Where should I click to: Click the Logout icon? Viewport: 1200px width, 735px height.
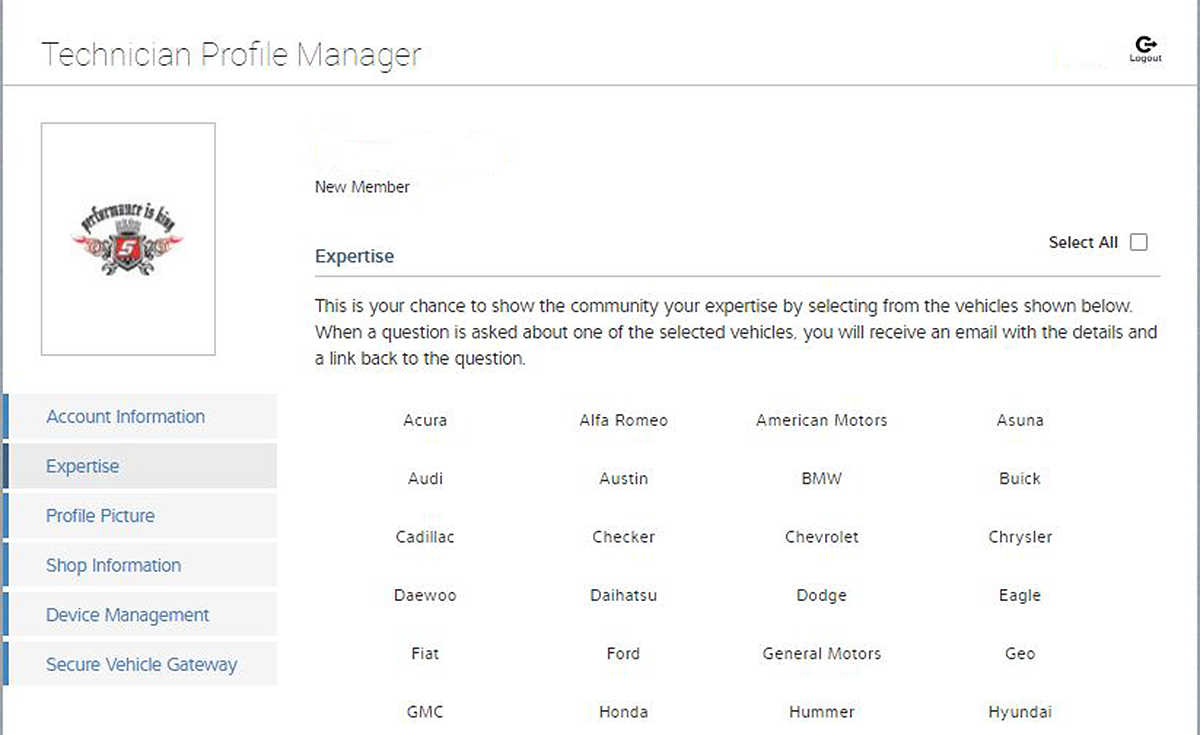pyautogui.click(x=1145, y=48)
